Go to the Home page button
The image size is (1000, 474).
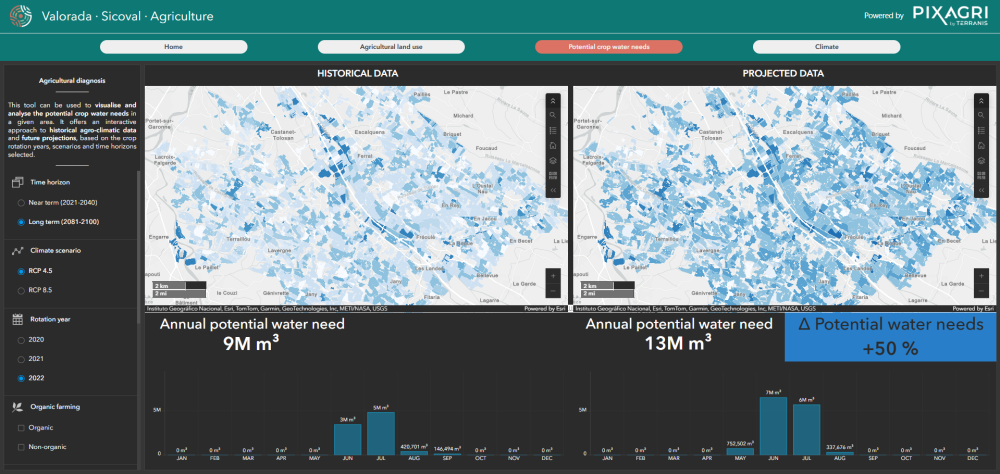[173, 47]
